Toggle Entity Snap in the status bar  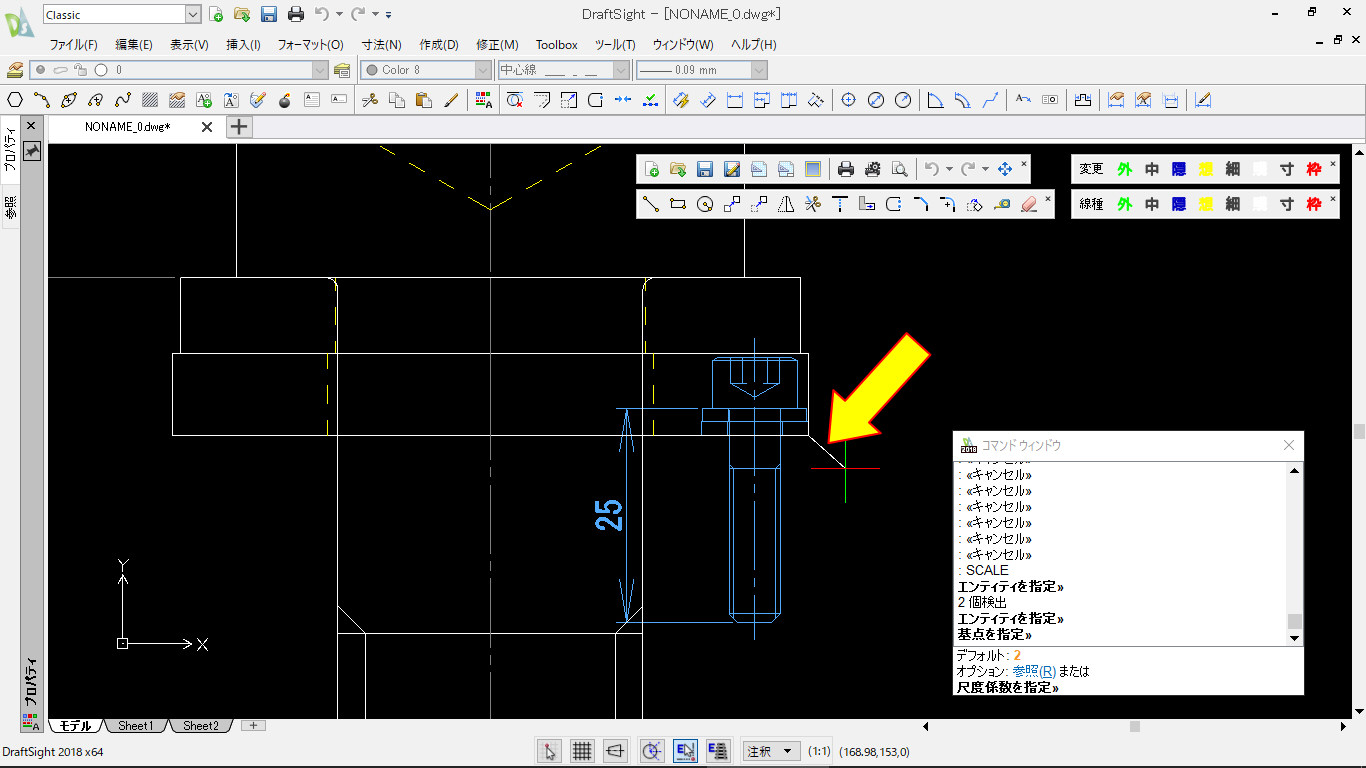pos(685,751)
